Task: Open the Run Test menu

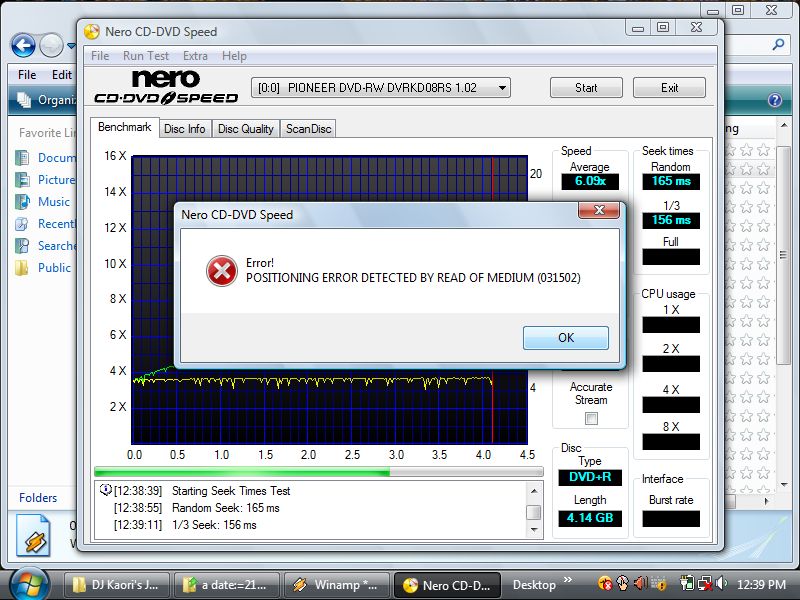Action: pos(145,56)
